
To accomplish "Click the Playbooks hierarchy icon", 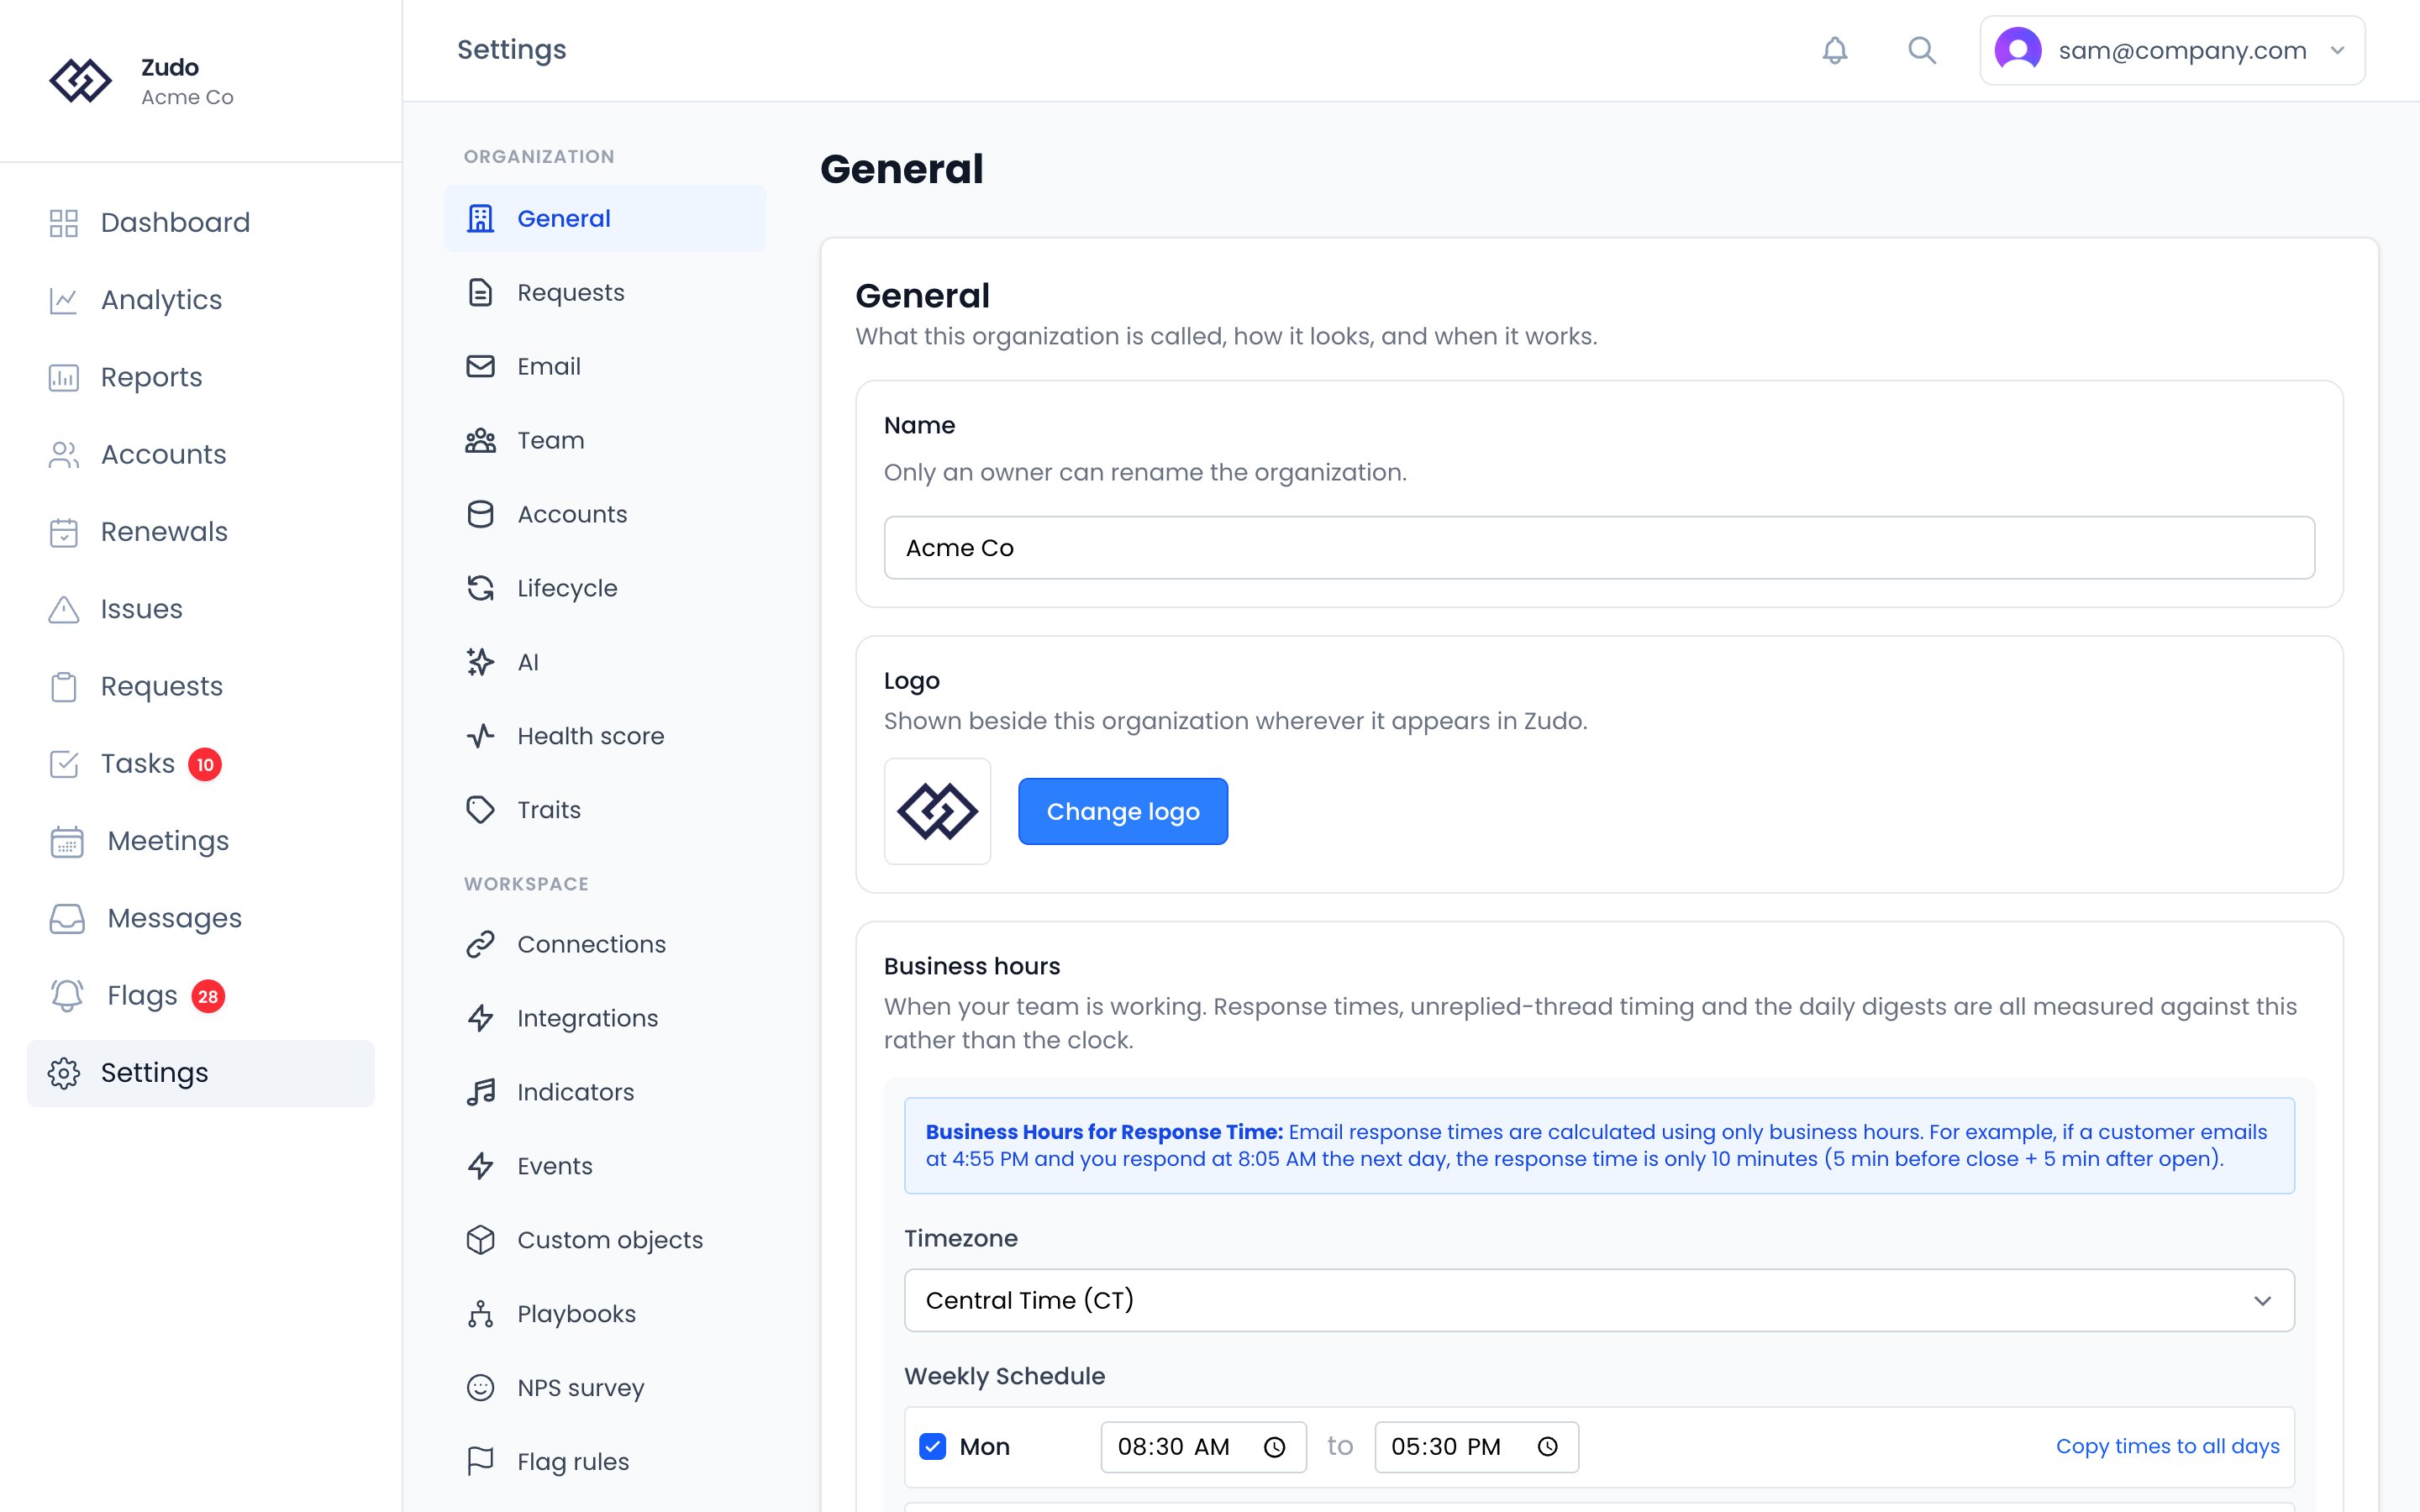I will click(481, 1314).
